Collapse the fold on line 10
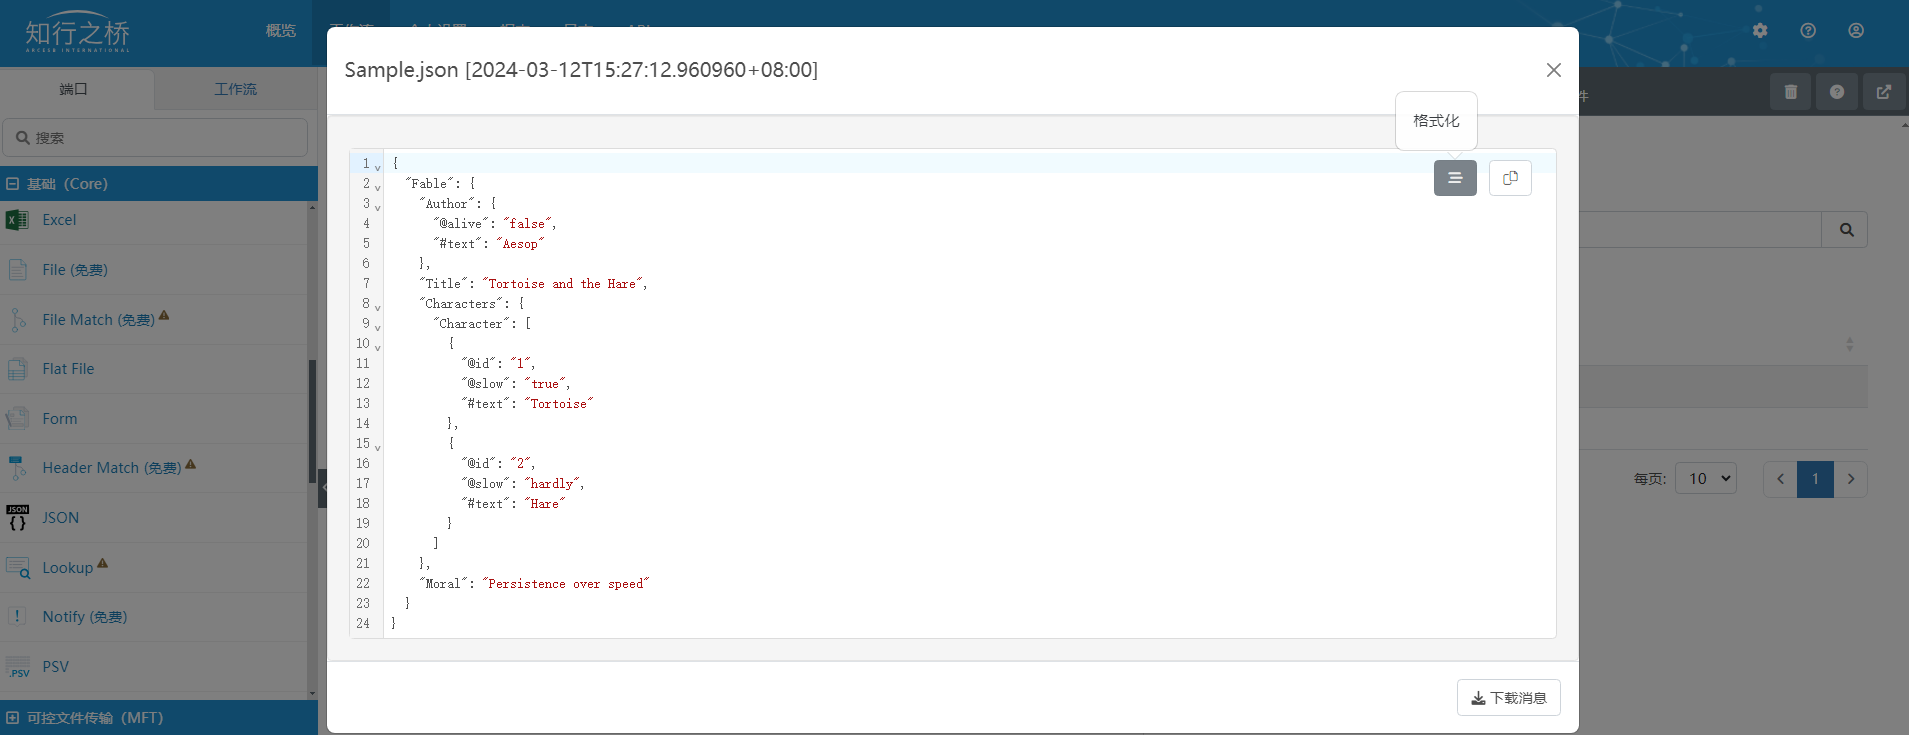 377,347
